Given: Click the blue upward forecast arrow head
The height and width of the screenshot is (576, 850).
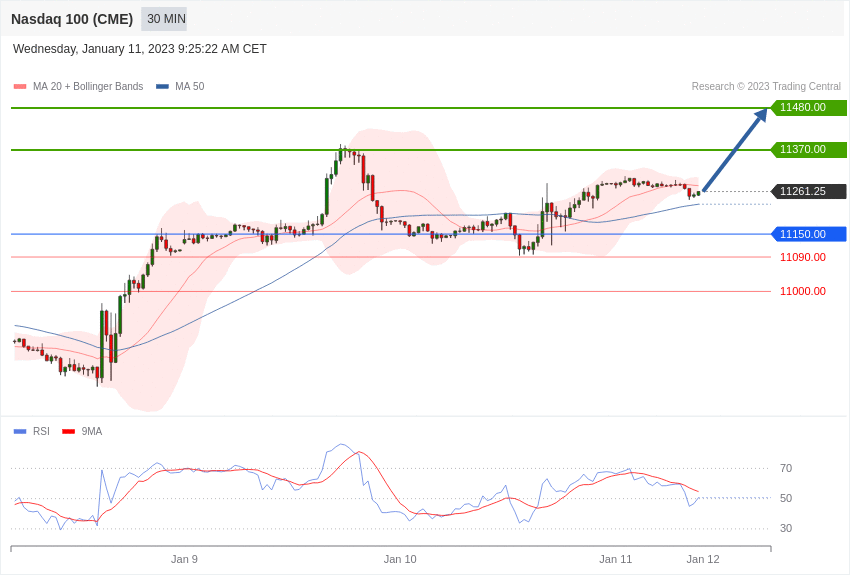Looking at the screenshot, I should tap(760, 115).
